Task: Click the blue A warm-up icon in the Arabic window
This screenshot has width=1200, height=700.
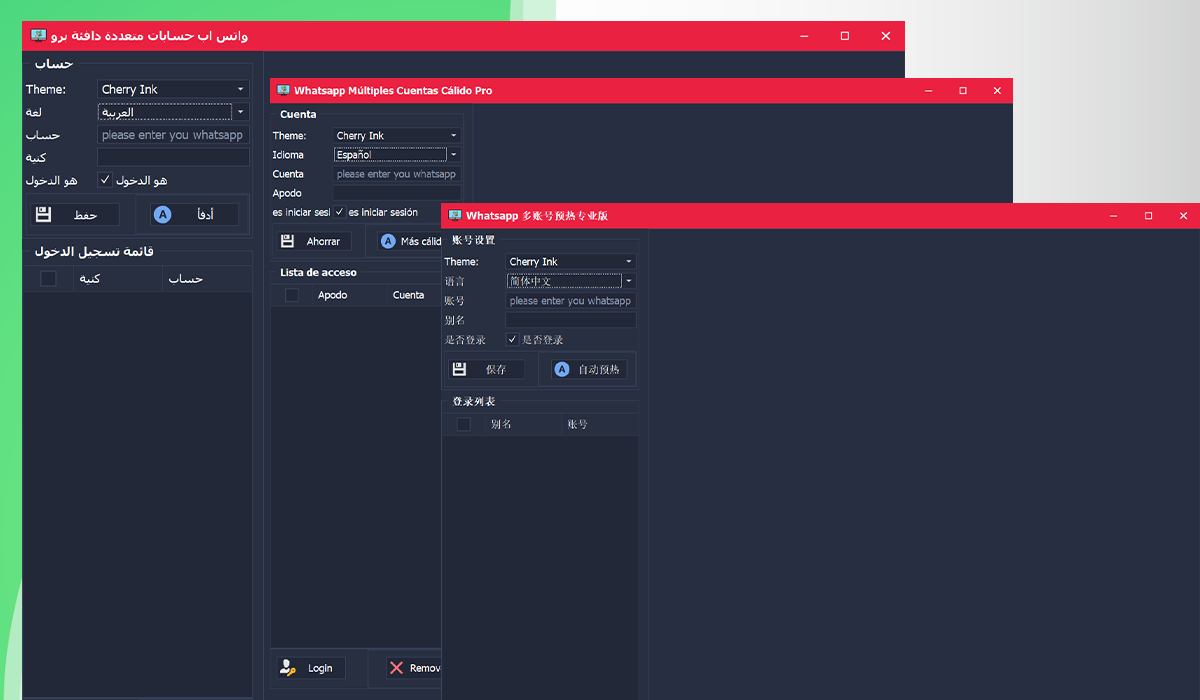Action: (x=162, y=214)
